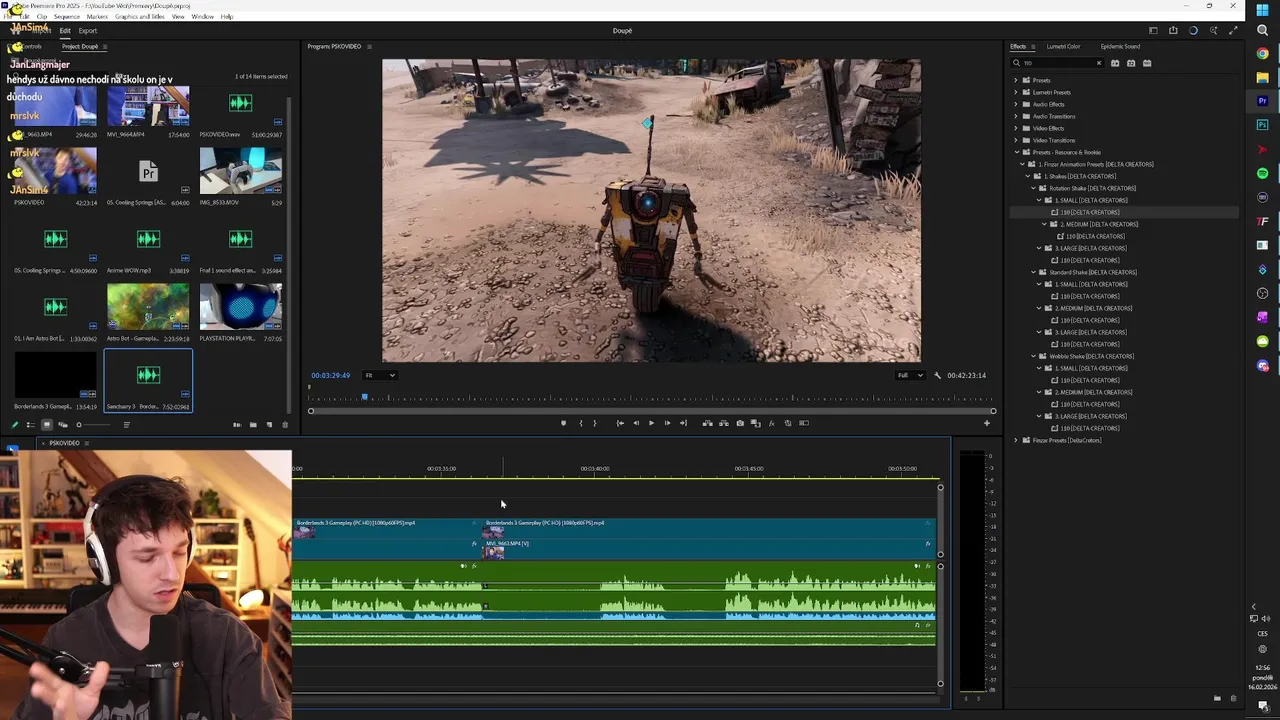The image size is (1280, 720).
Task: Click the Mark In bracket icon
Action: 581,423
